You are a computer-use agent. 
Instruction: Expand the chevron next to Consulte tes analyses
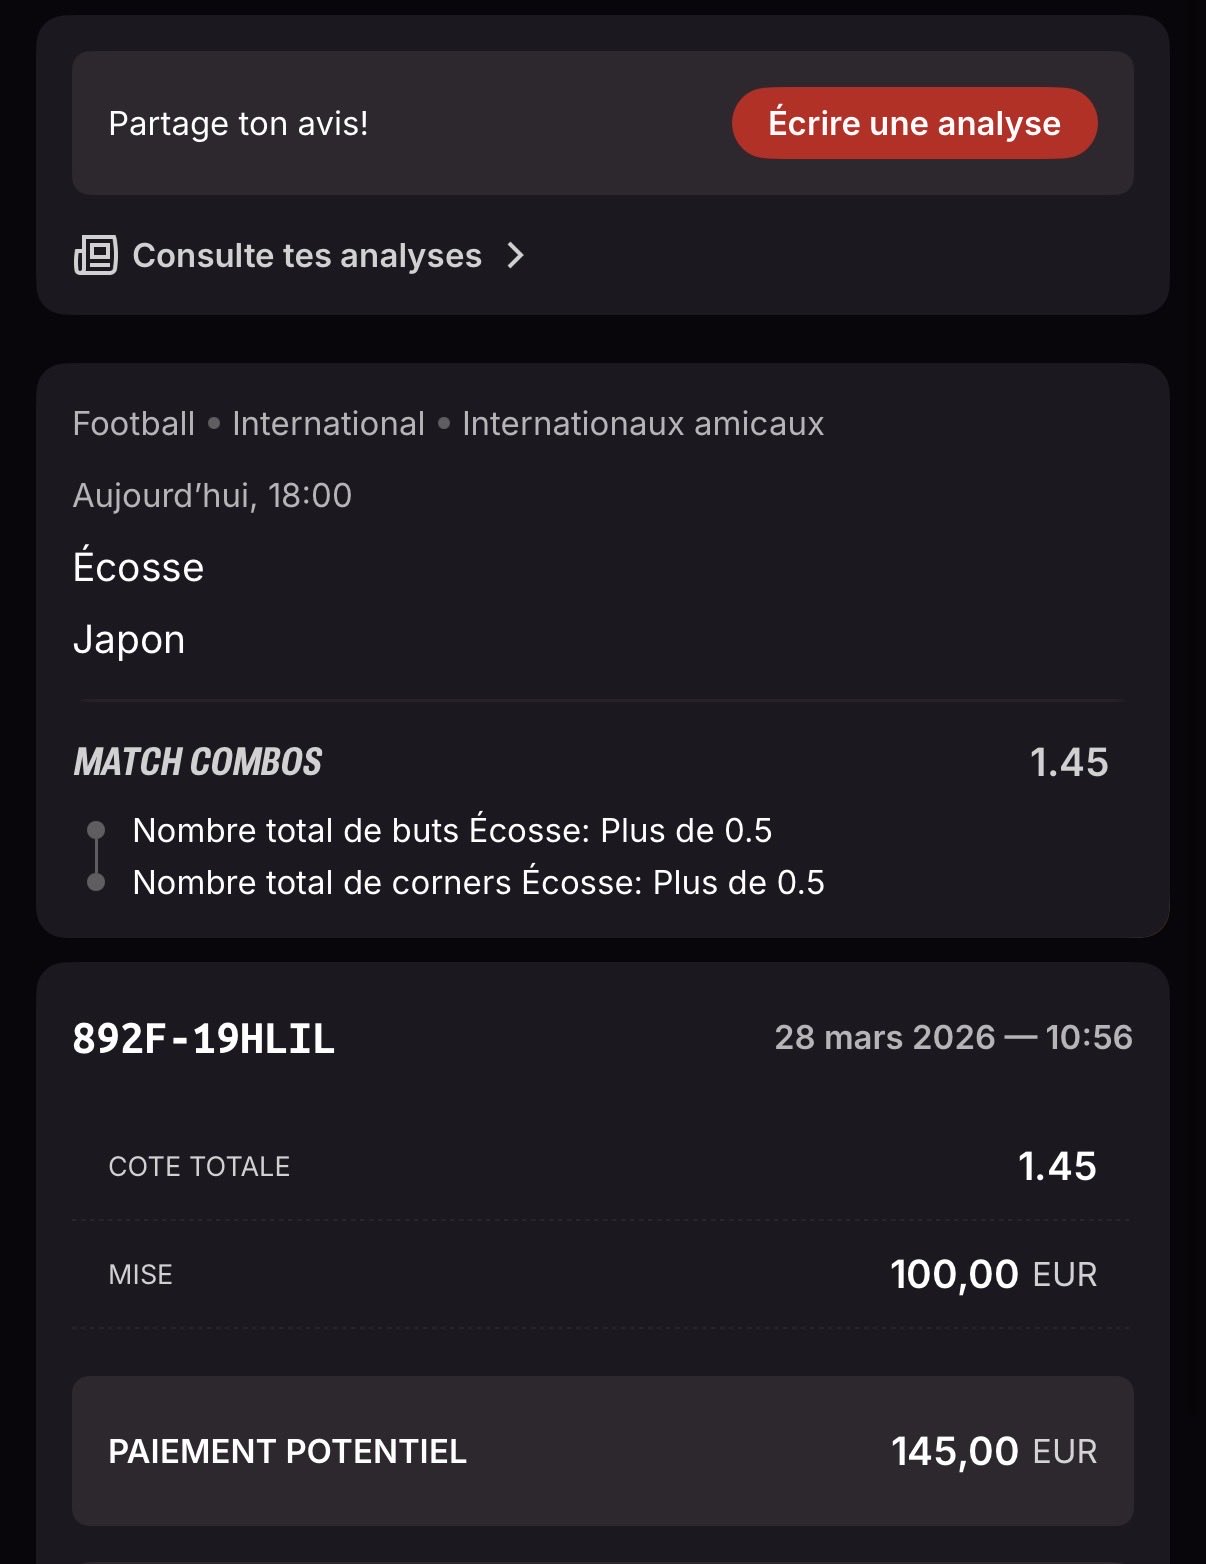coord(515,256)
